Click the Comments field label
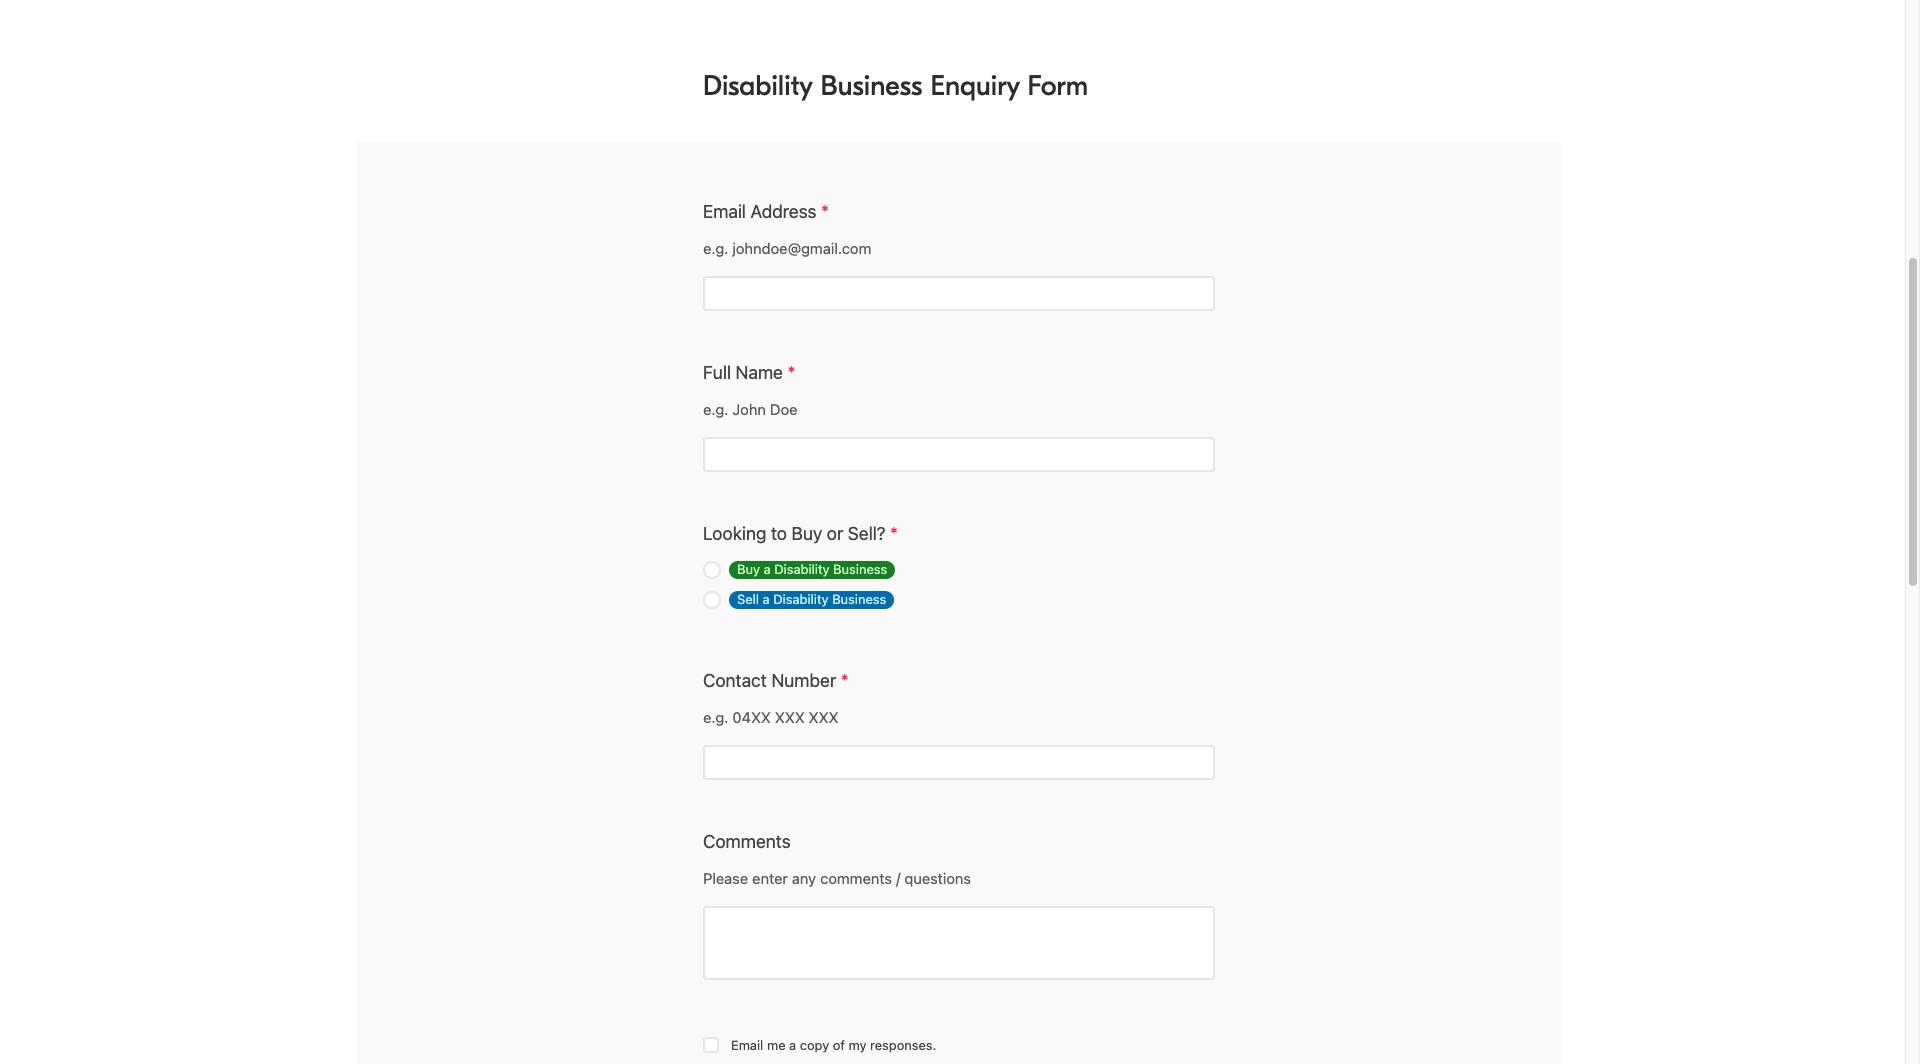The image size is (1920, 1064). [x=746, y=842]
